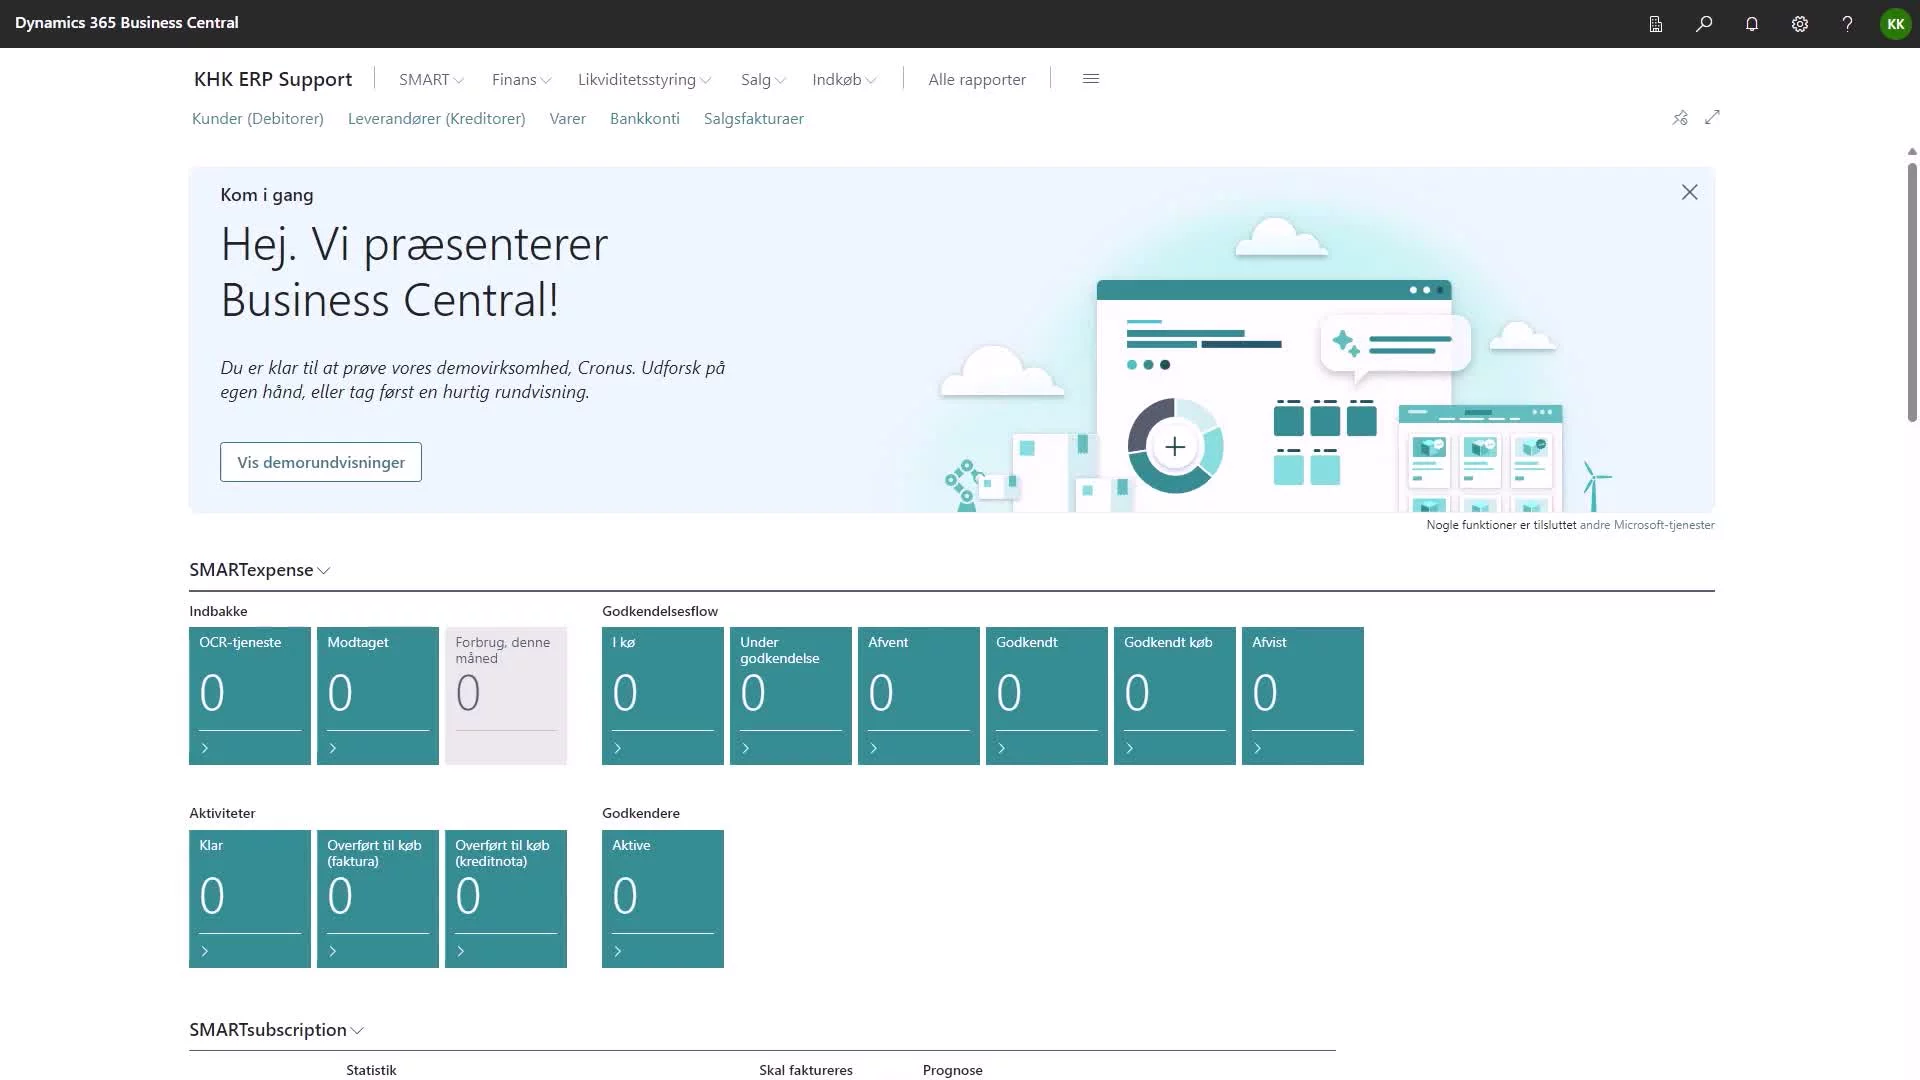Click the scrollbar up arrow

coord(1912,152)
